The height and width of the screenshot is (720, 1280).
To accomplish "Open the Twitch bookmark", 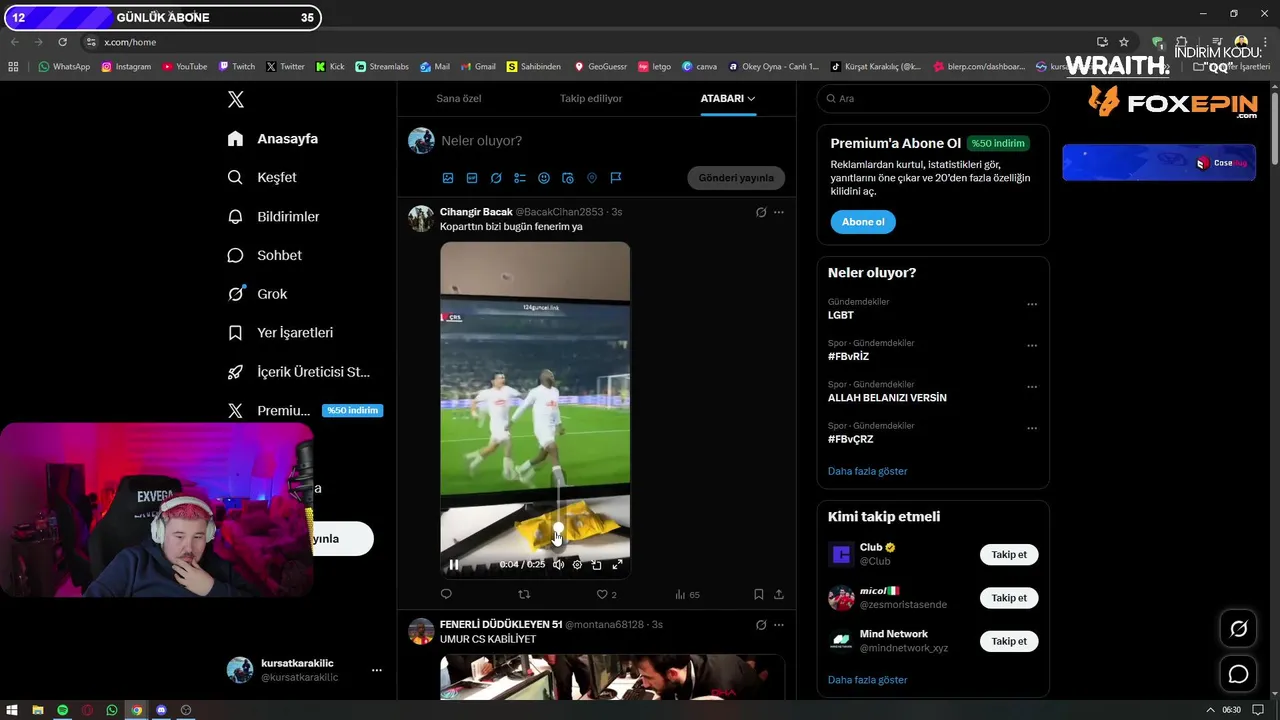I will click(237, 67).
